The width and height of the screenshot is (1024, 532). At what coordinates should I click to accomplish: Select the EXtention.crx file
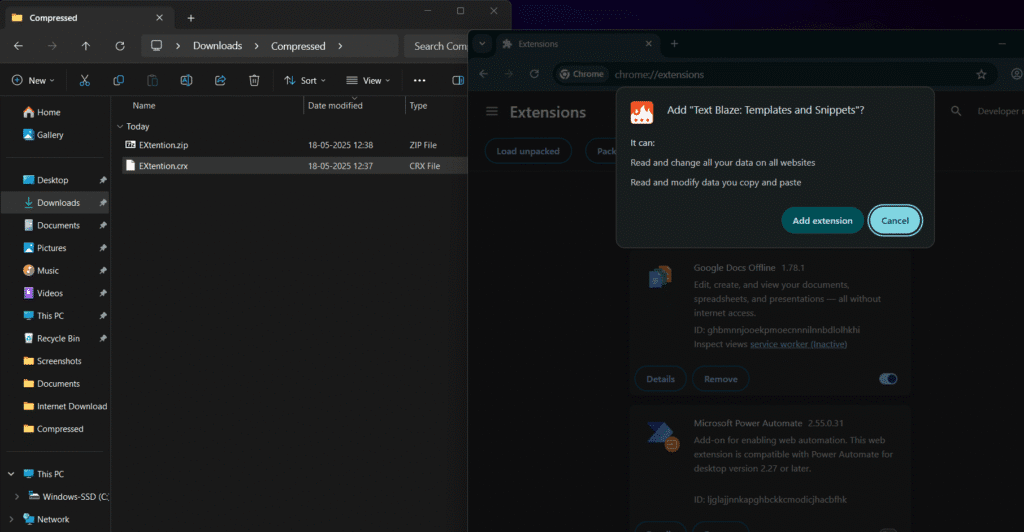[x=294, y=166]
